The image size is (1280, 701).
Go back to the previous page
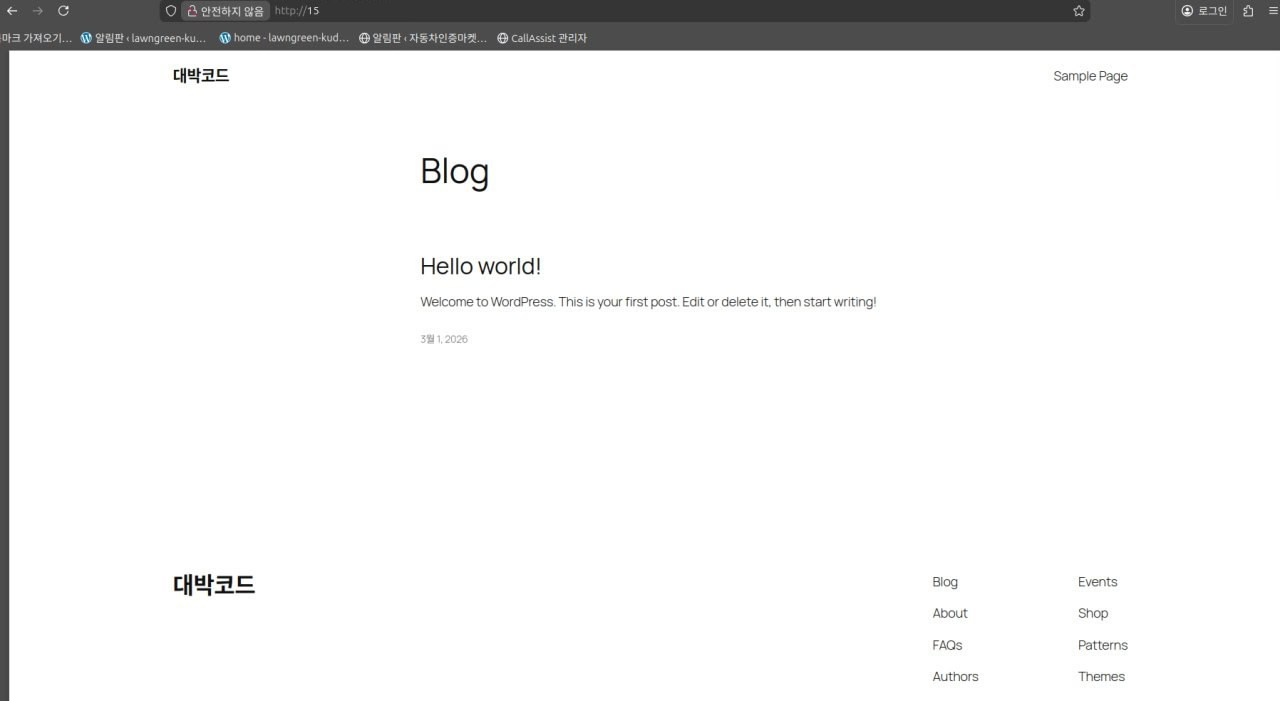coord(13,11)
